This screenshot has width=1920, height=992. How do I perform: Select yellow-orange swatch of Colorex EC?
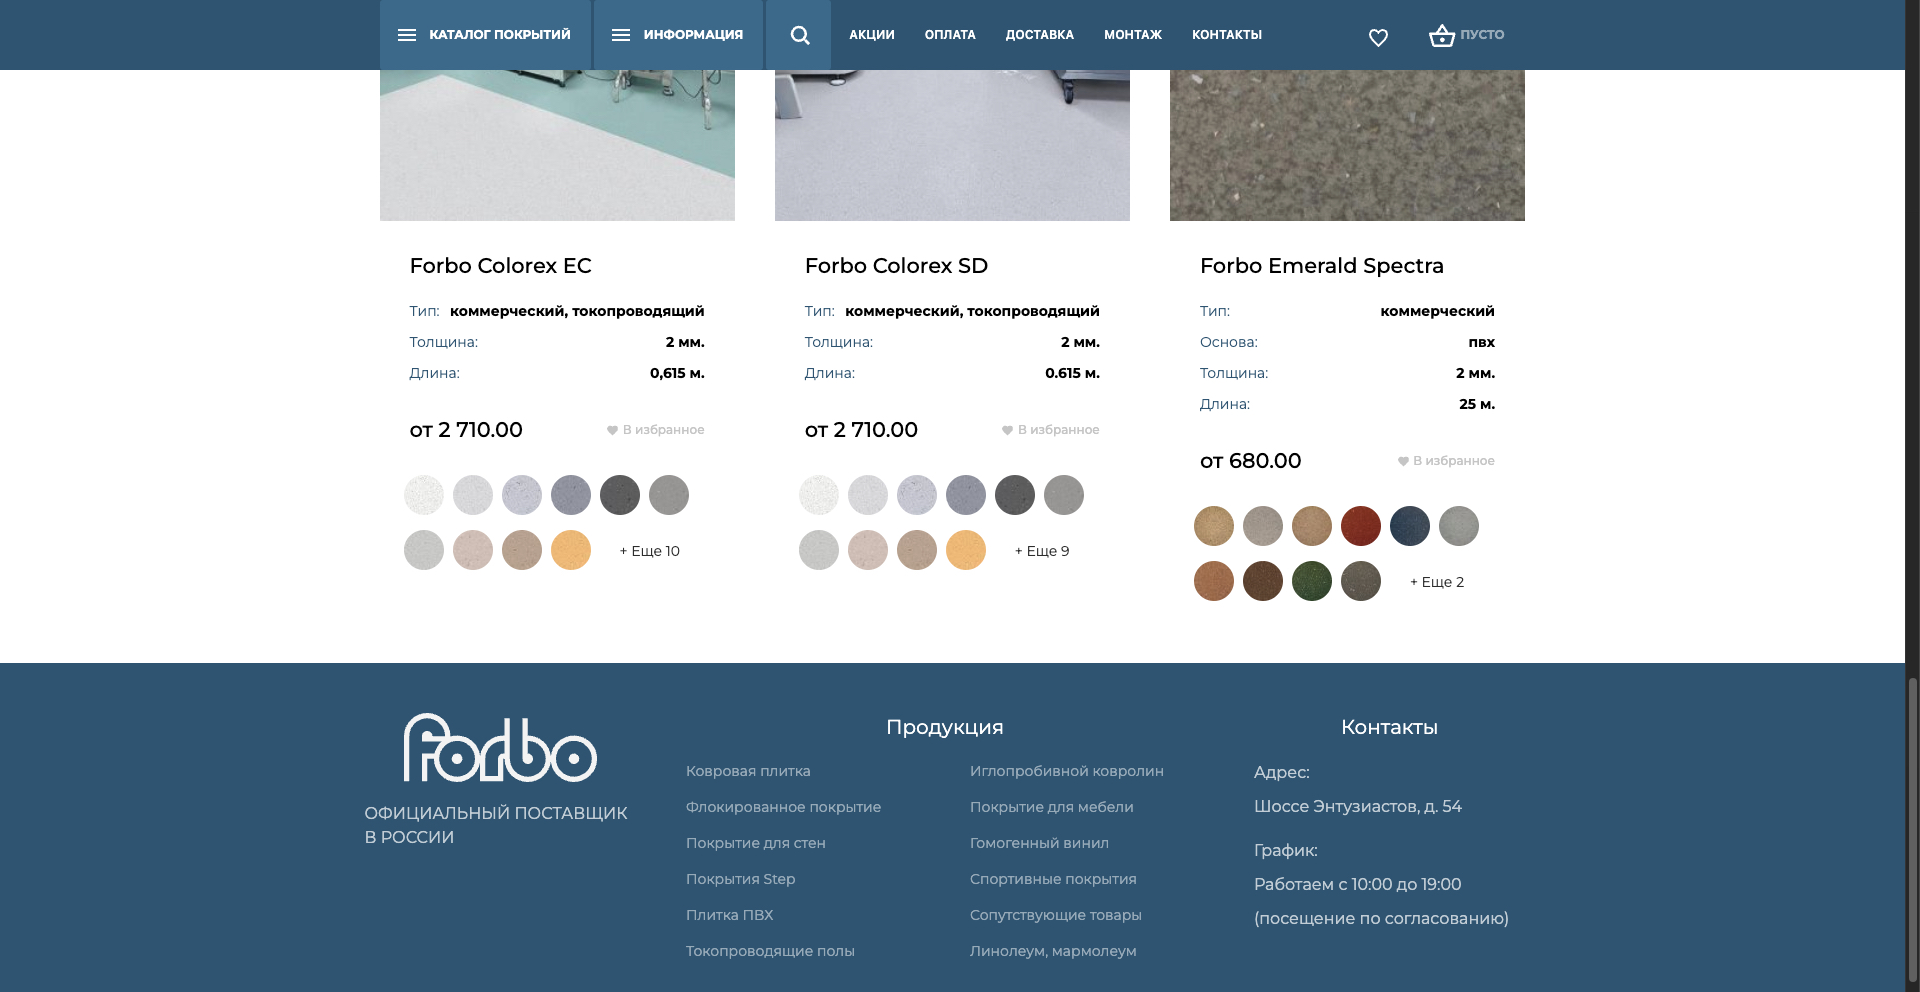(571, 550)
